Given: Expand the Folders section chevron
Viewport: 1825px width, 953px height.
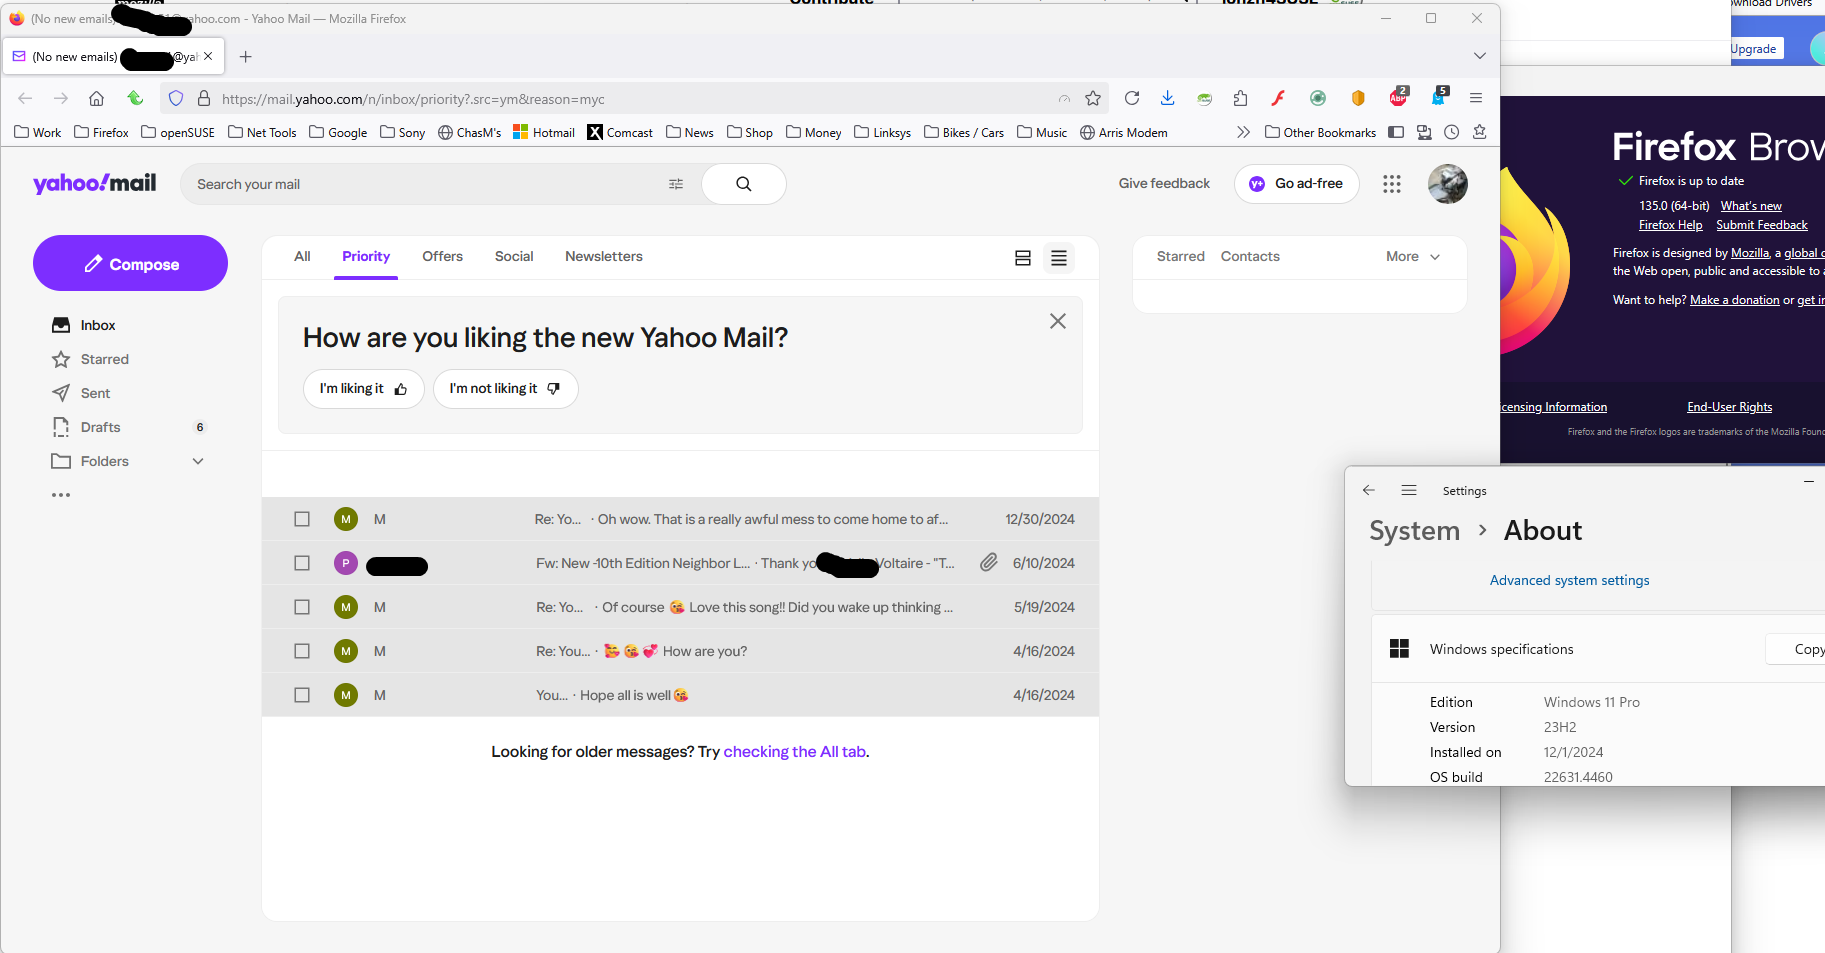Looking at the screenshot, I should click(198, 461).
